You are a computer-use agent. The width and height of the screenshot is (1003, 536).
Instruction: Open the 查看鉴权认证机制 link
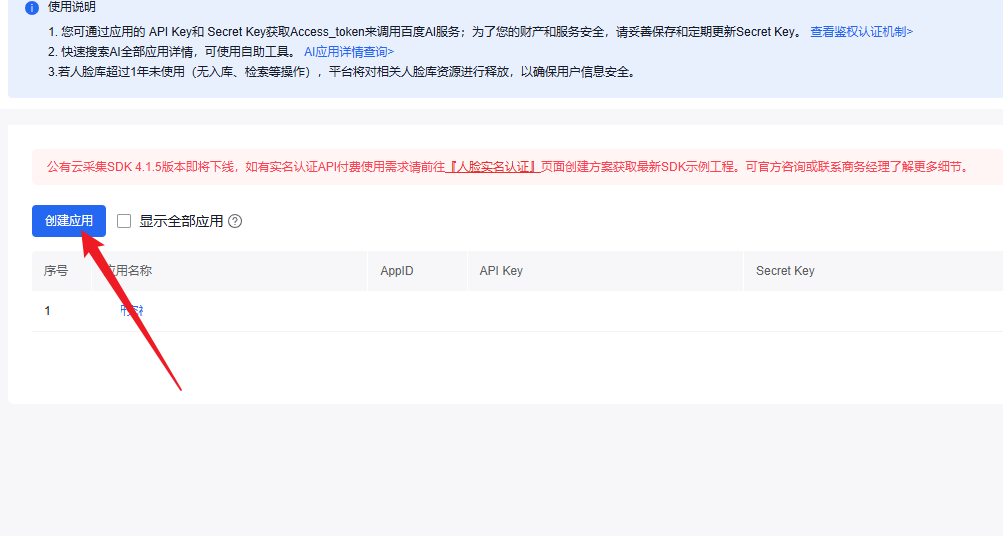tap(861, 31)
